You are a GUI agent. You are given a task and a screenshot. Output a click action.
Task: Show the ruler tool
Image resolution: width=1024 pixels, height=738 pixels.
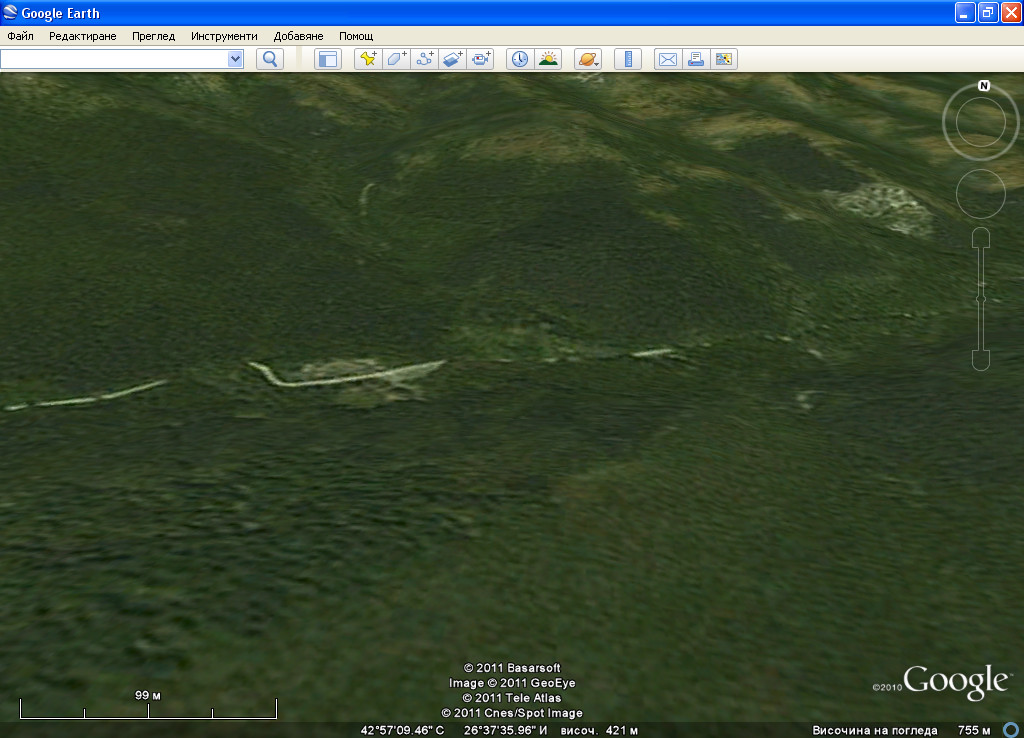pyautogui.click(x=628, y=59)
